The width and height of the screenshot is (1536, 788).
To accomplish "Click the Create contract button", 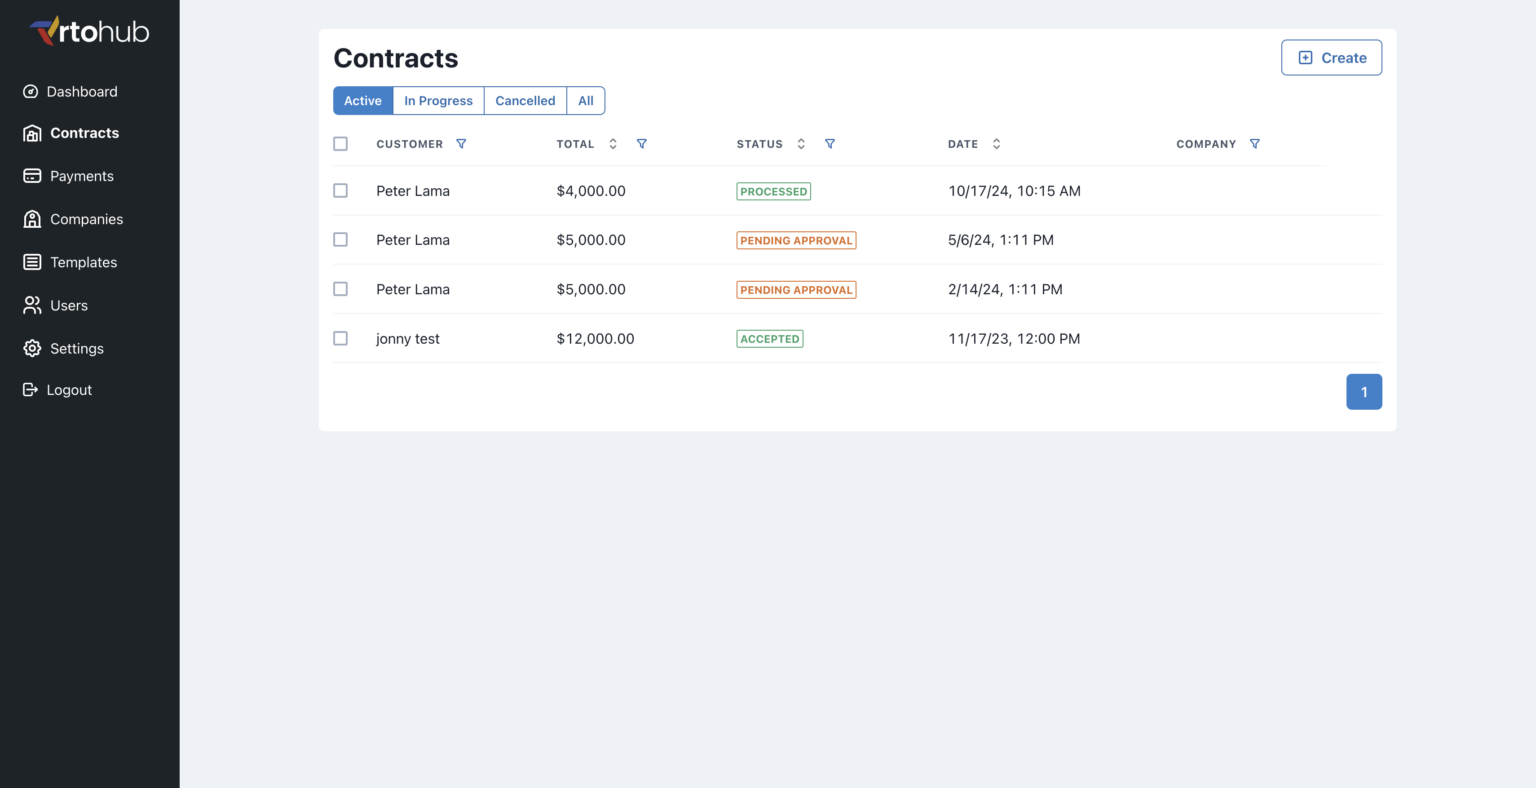I will pos(1331,58).
